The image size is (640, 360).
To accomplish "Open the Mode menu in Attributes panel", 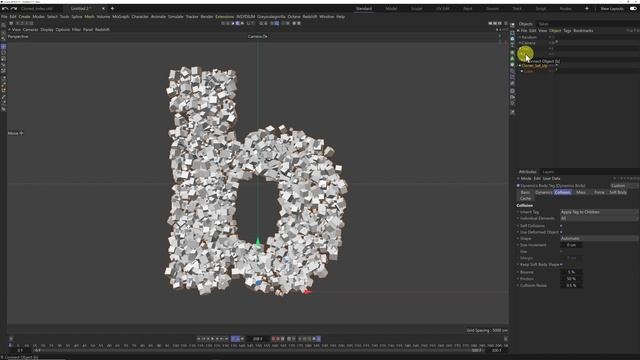I will (526, 179).
